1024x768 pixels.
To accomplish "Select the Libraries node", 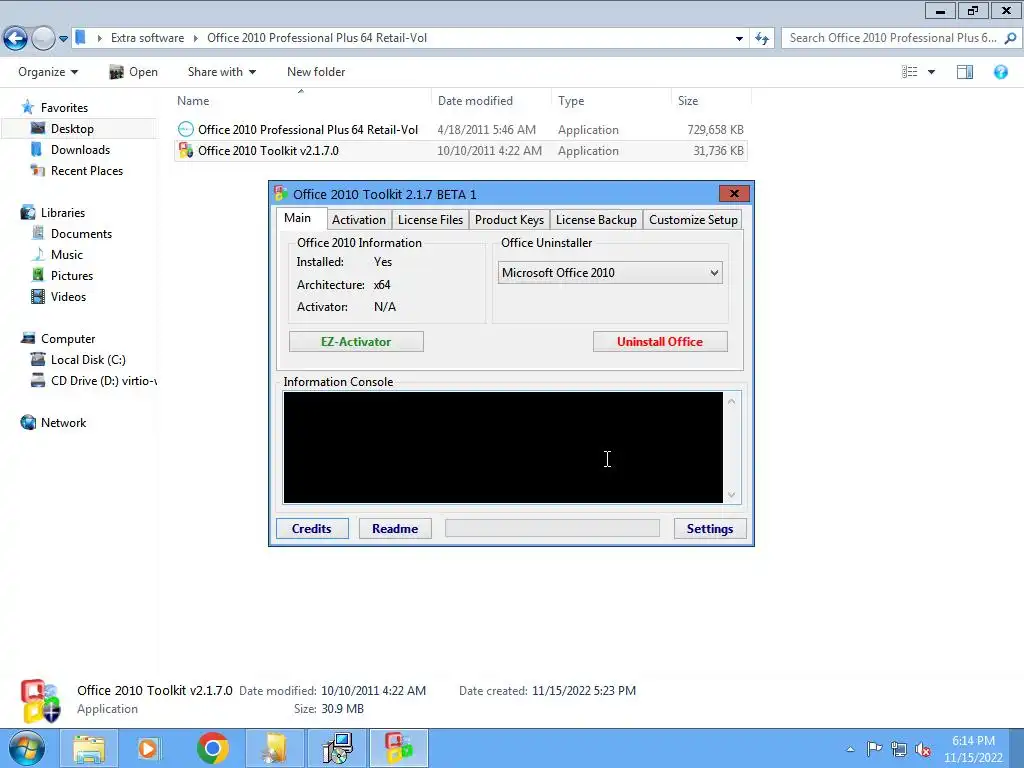I will 63,212.
